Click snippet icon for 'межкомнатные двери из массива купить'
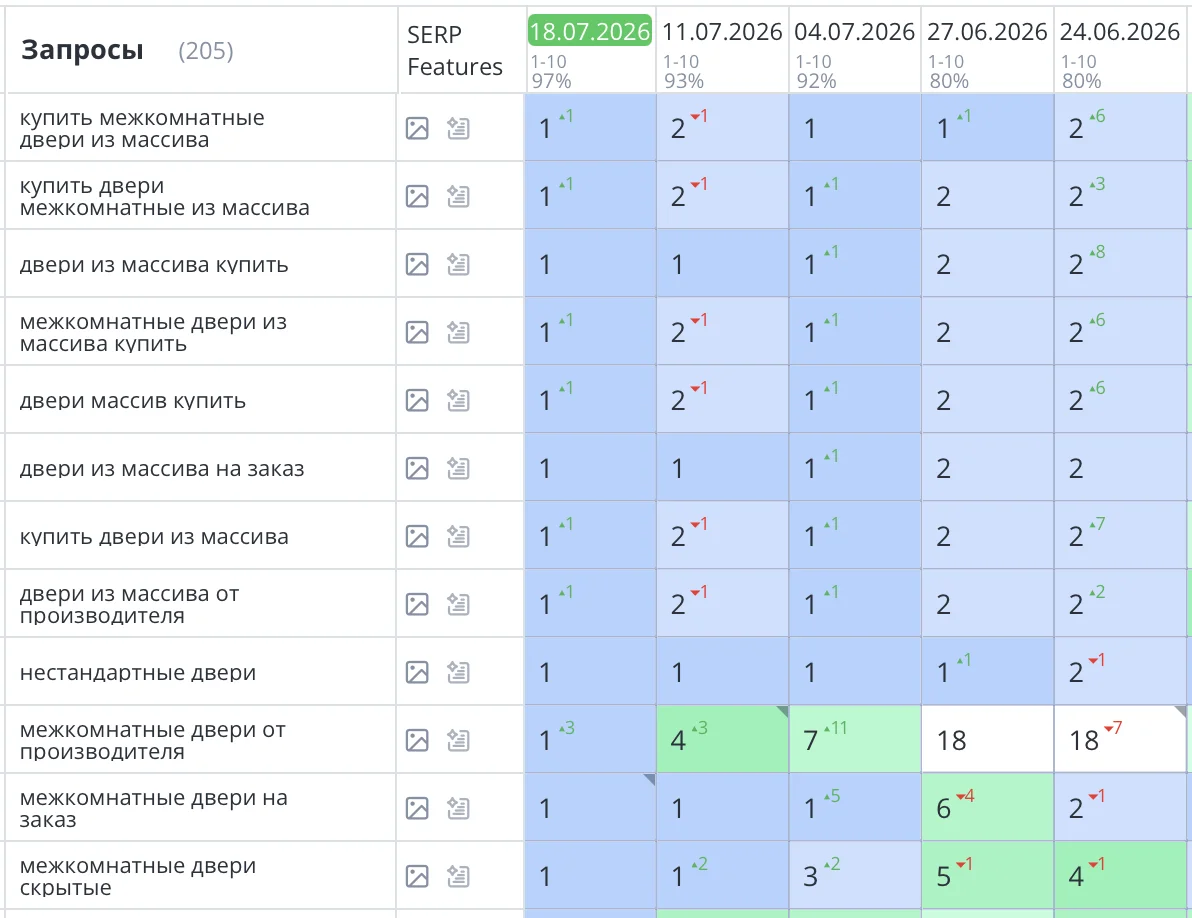Screen dimensions: 1192x918 pos(458,332)
